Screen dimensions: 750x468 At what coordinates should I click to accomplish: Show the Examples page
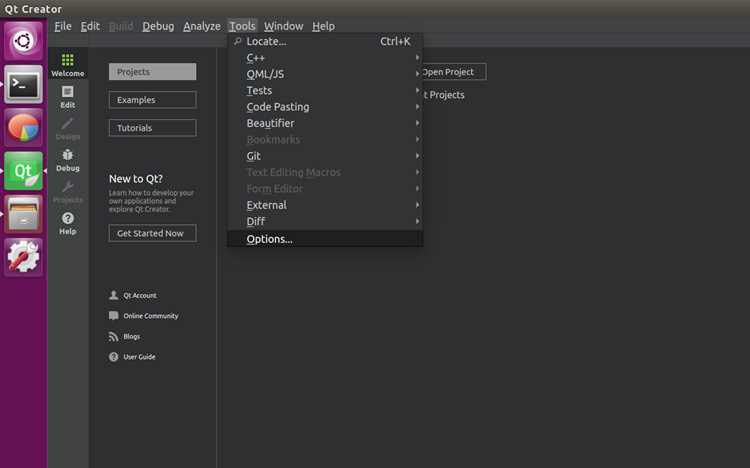pos(152,100)
